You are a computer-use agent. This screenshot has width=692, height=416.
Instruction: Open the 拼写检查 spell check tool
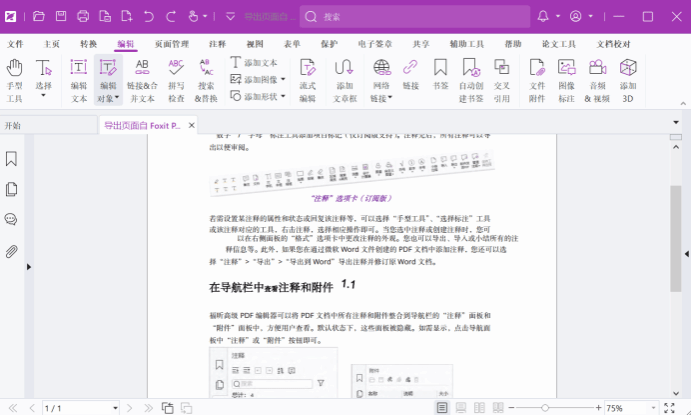tap(175, 80)
